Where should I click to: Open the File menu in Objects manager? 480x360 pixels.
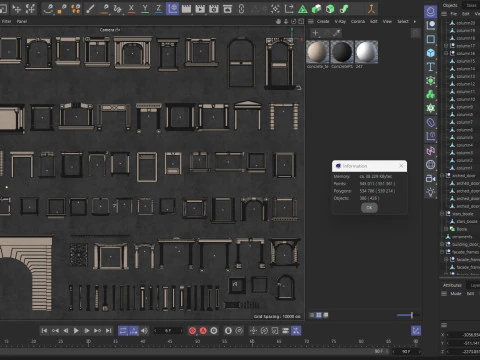point(454,14)
